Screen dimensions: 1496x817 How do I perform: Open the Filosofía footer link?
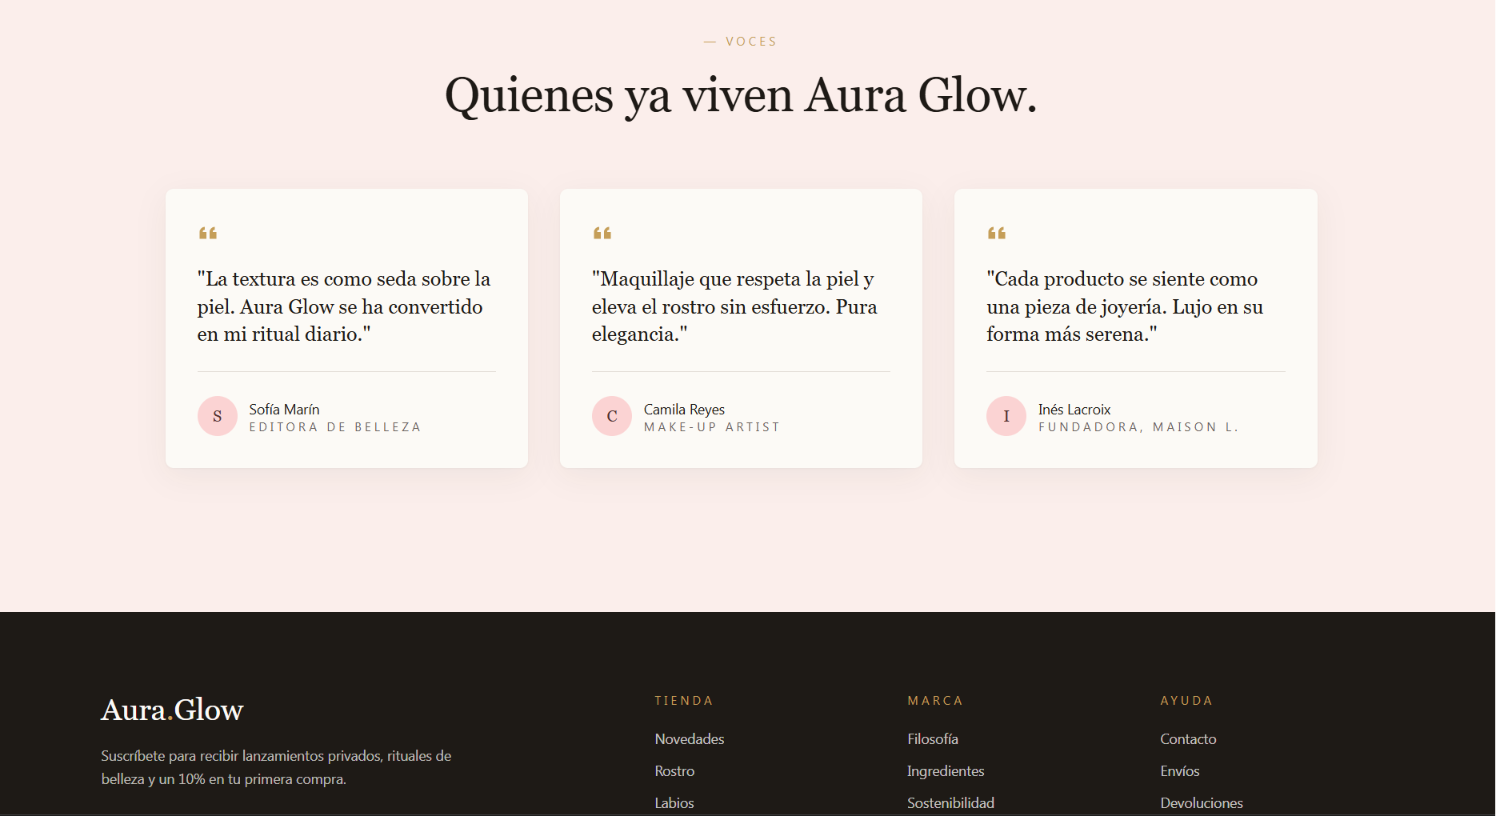point(933,739)
